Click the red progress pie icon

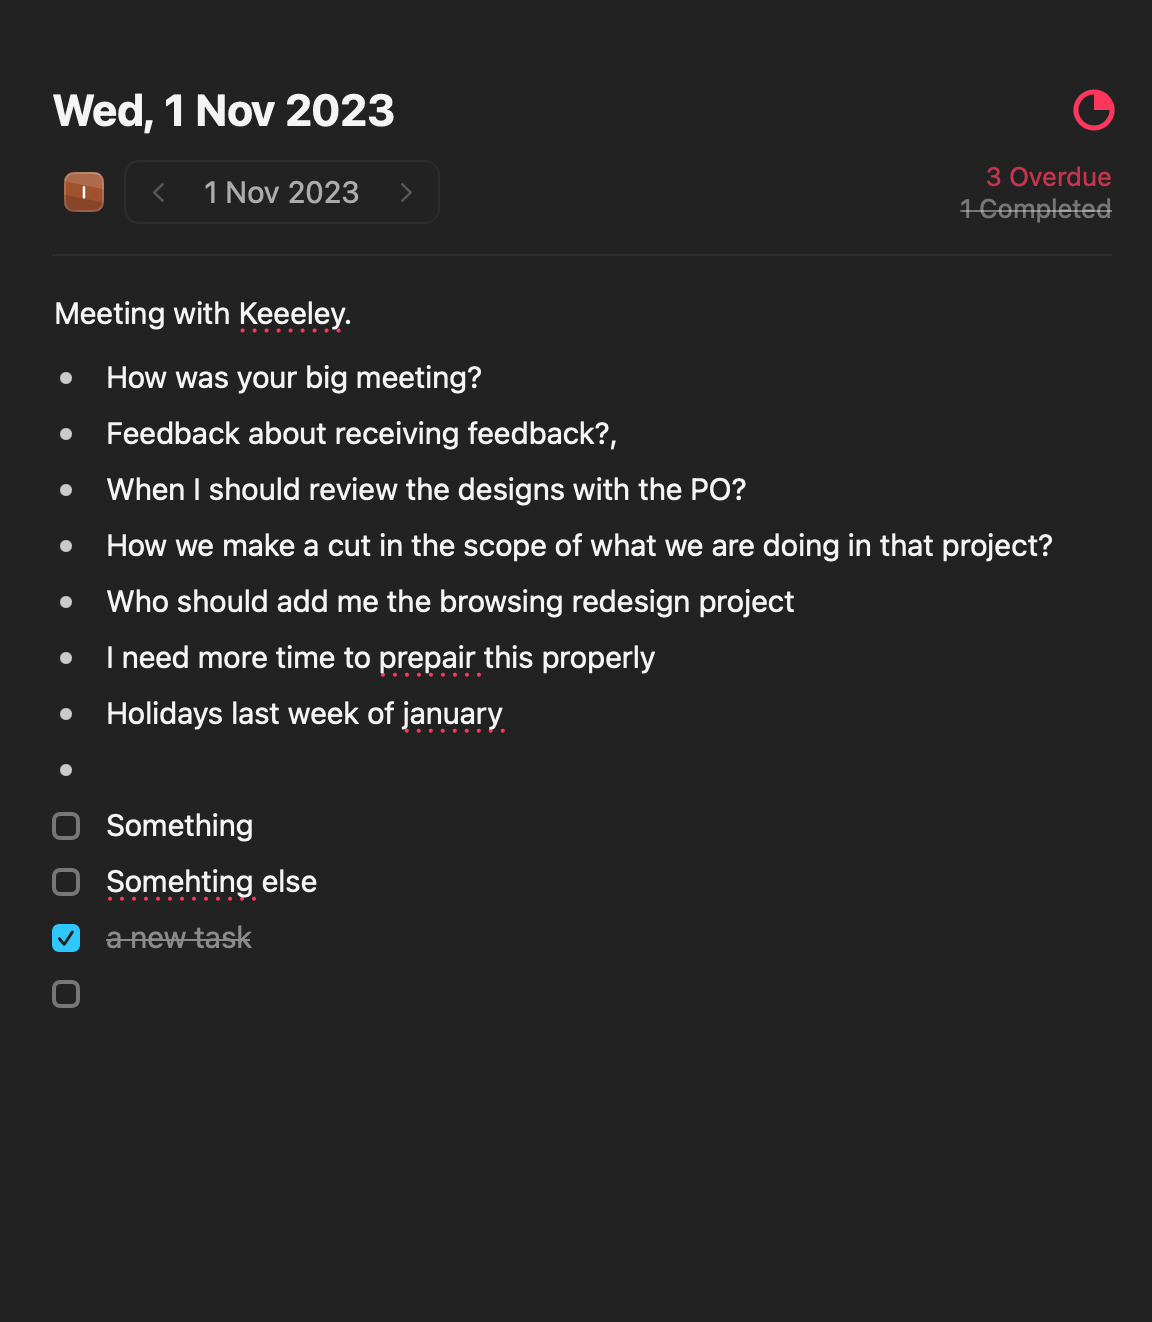[x=1093, y=110]
